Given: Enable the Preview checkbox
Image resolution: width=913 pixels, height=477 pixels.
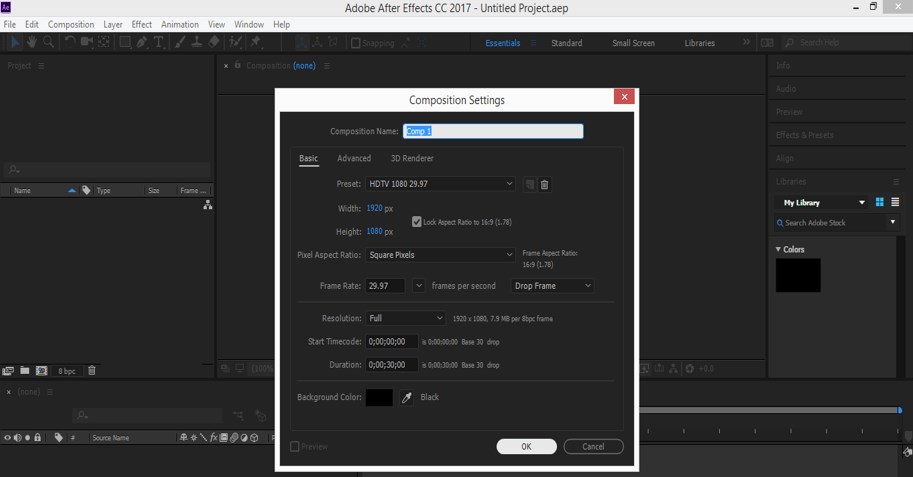Looking at the screenshot, I should pos(295,447).
